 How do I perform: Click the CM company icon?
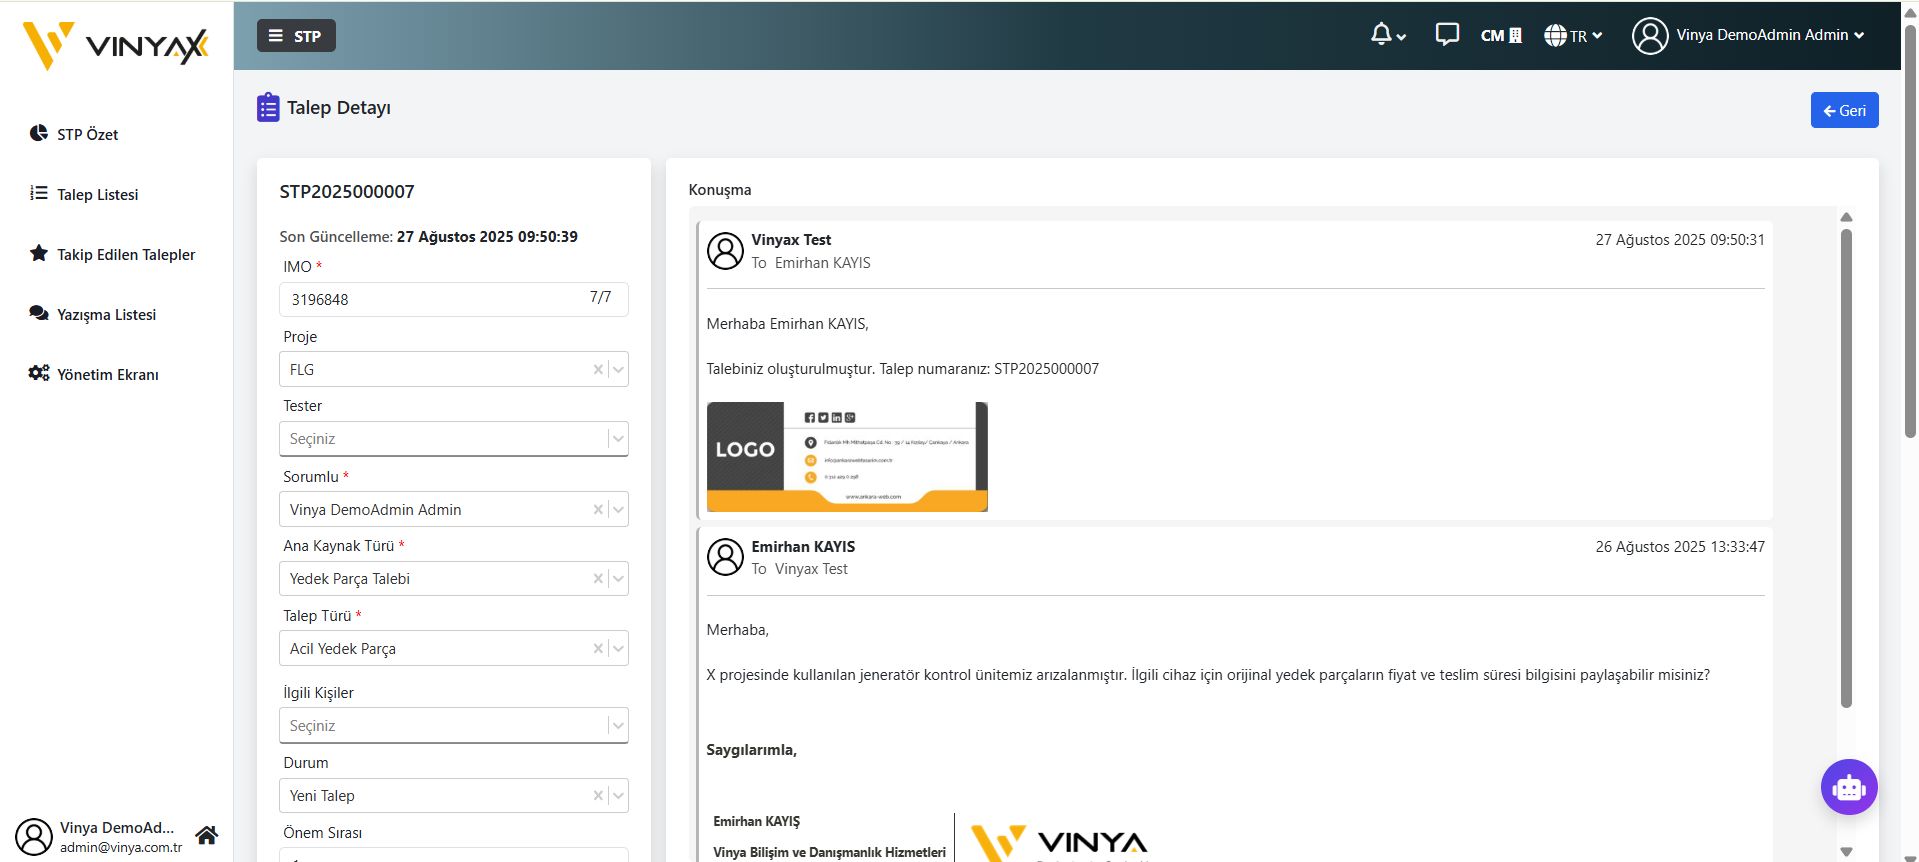(x=1501, y=36)
